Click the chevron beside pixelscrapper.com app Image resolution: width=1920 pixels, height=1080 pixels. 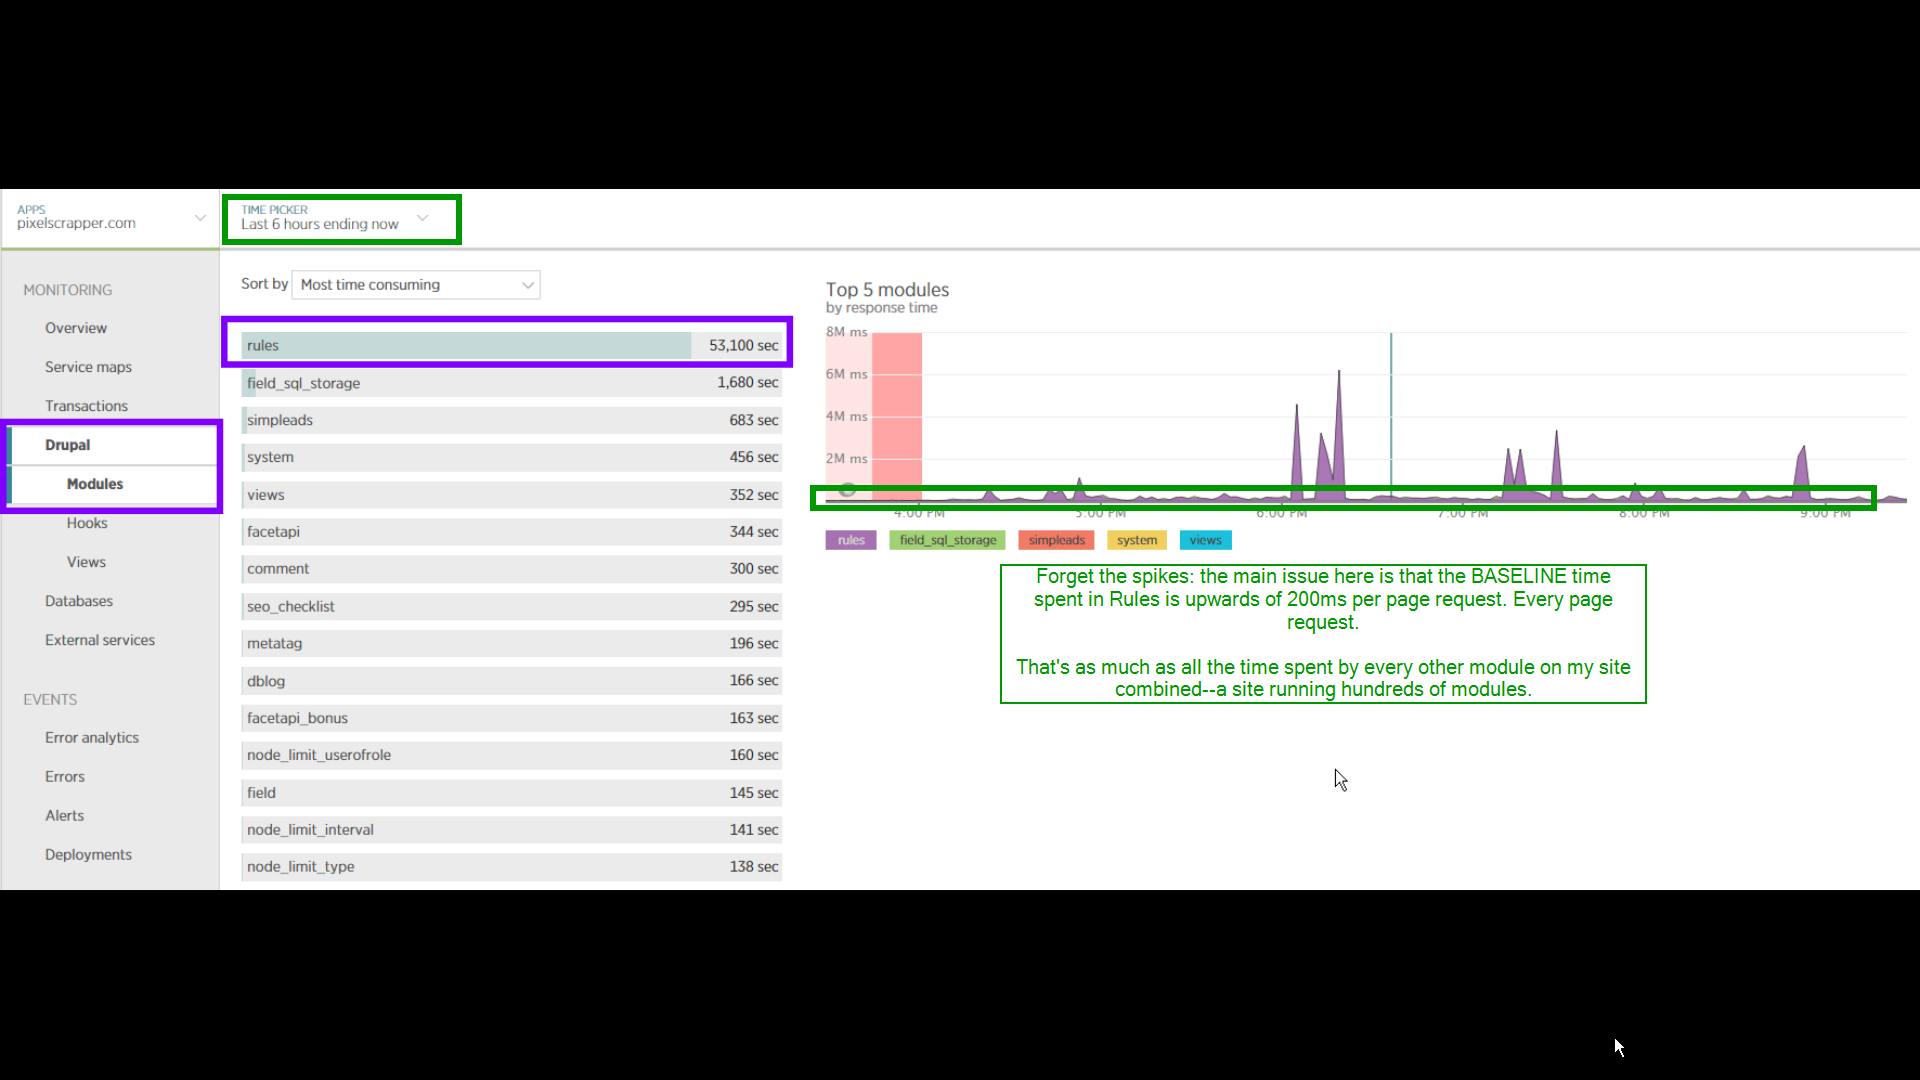pos(200,218)
